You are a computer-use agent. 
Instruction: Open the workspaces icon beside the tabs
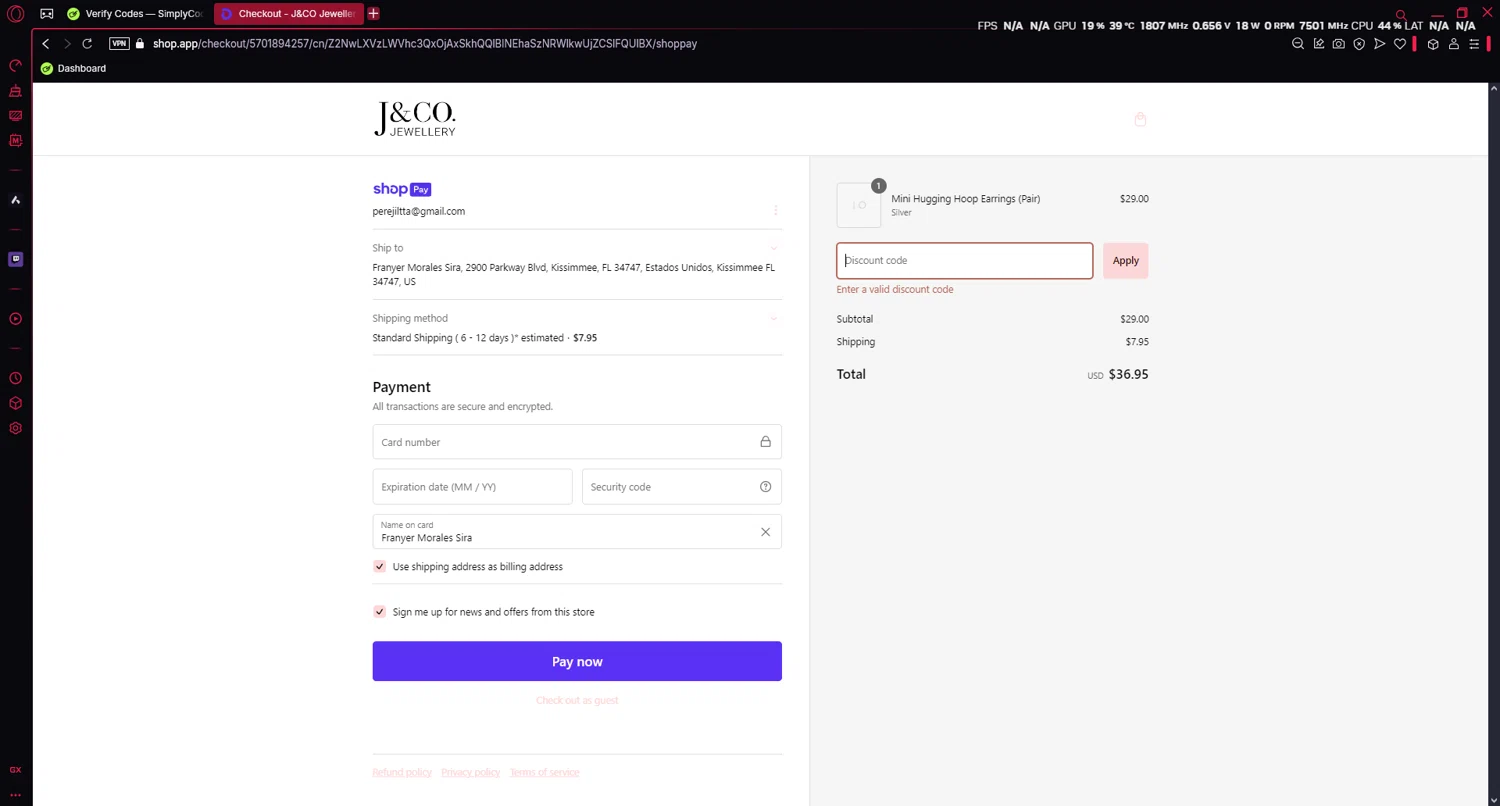coord(47,14)
